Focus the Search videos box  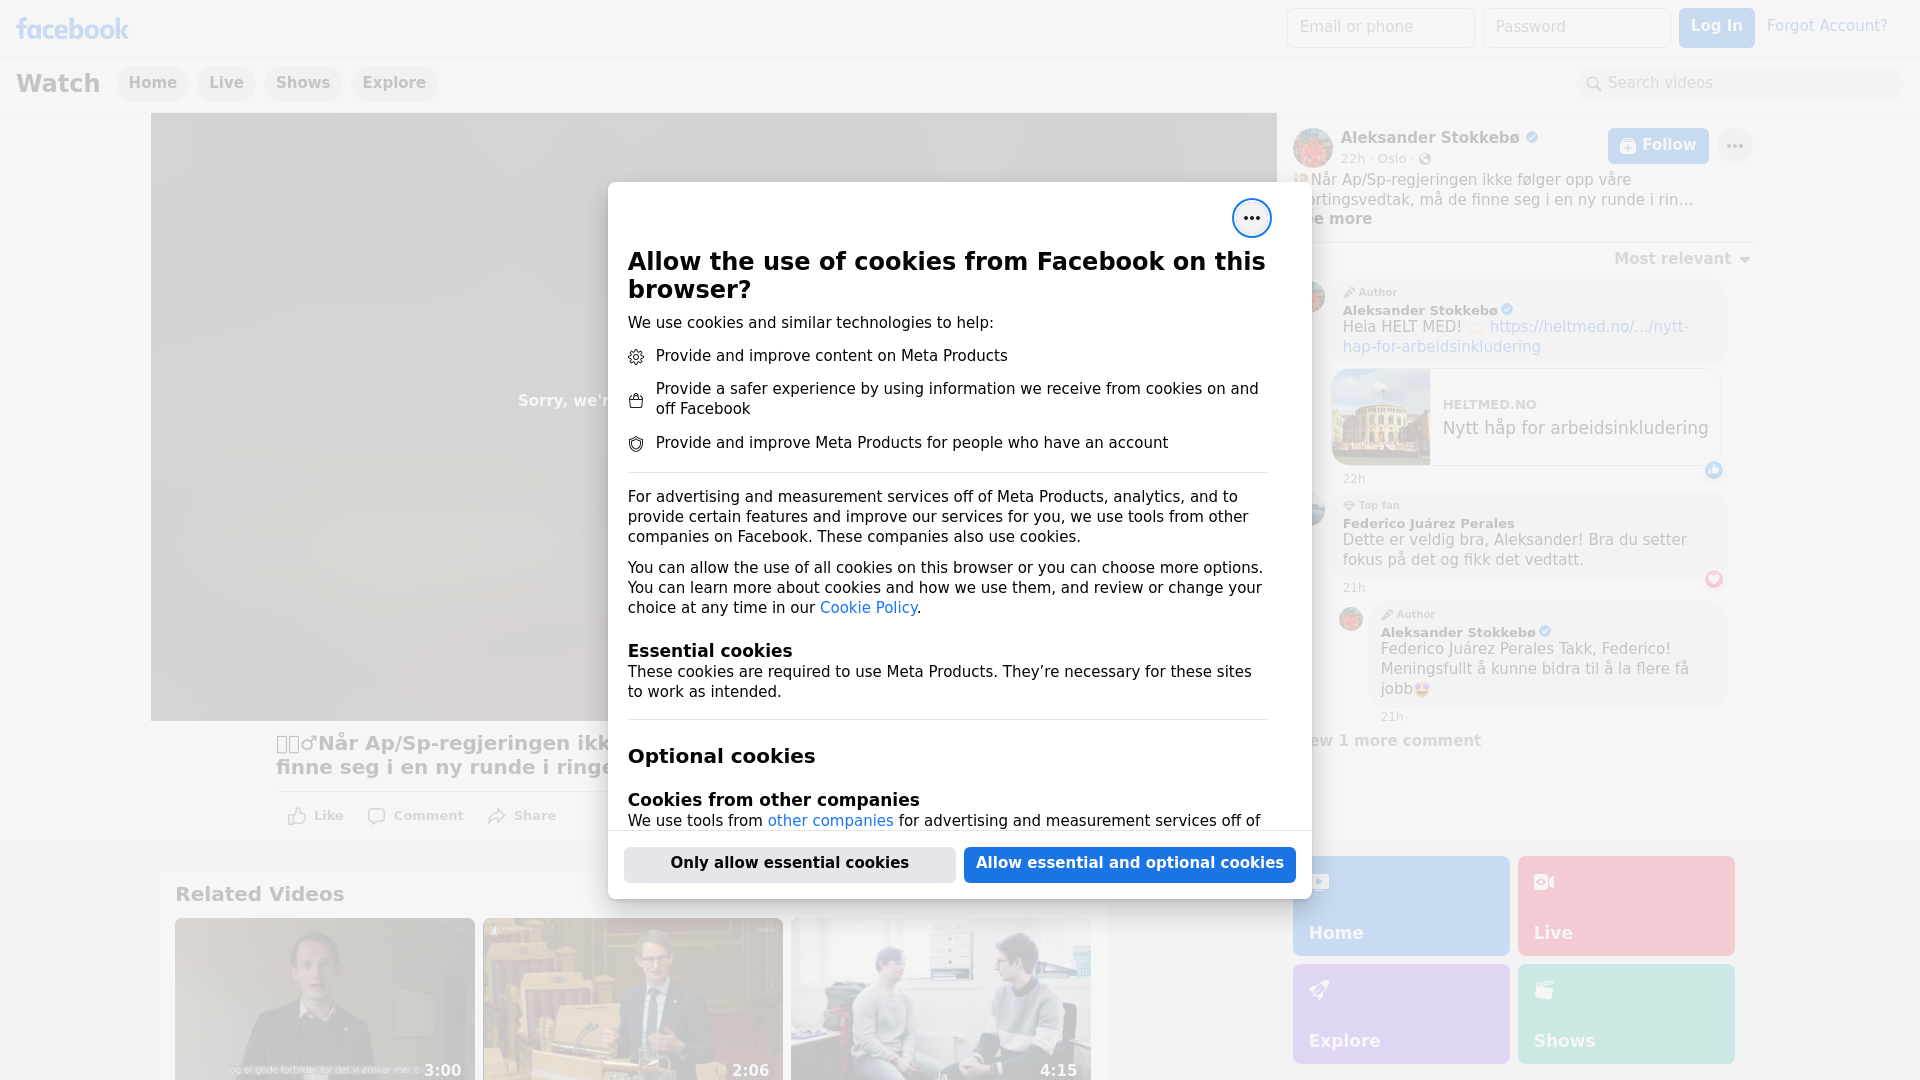(1740, 84)
